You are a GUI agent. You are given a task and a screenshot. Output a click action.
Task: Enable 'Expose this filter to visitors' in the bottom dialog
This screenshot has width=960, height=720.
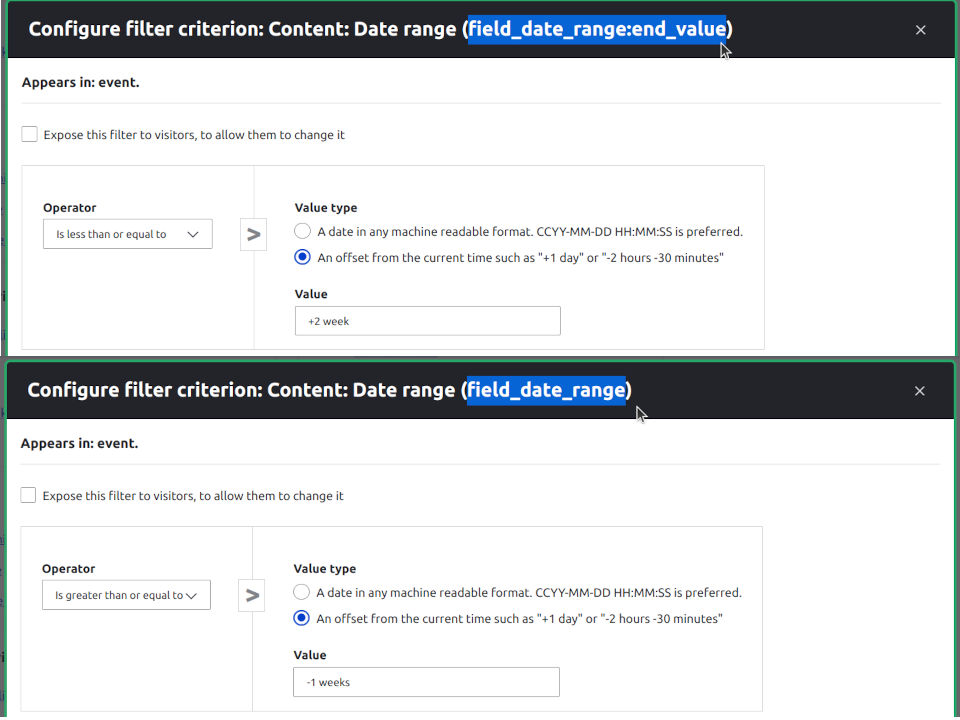coord(28,495)
